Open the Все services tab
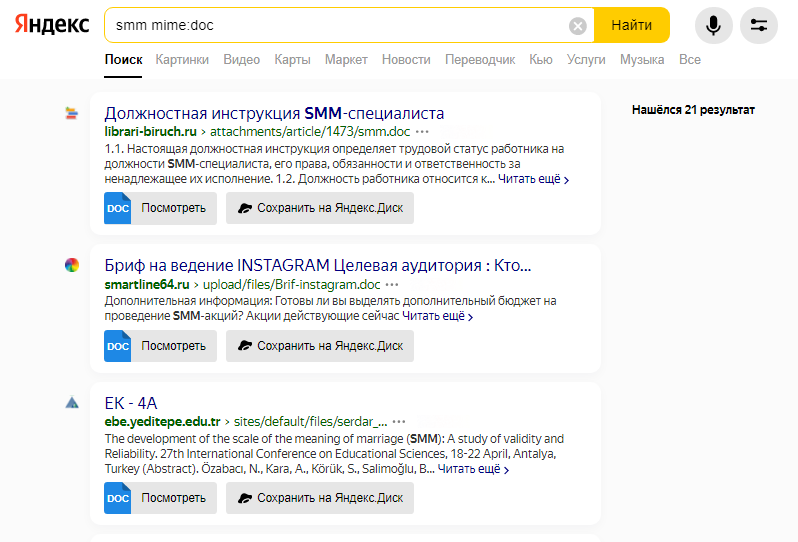798x542 pixels. (x=690, y=60)
